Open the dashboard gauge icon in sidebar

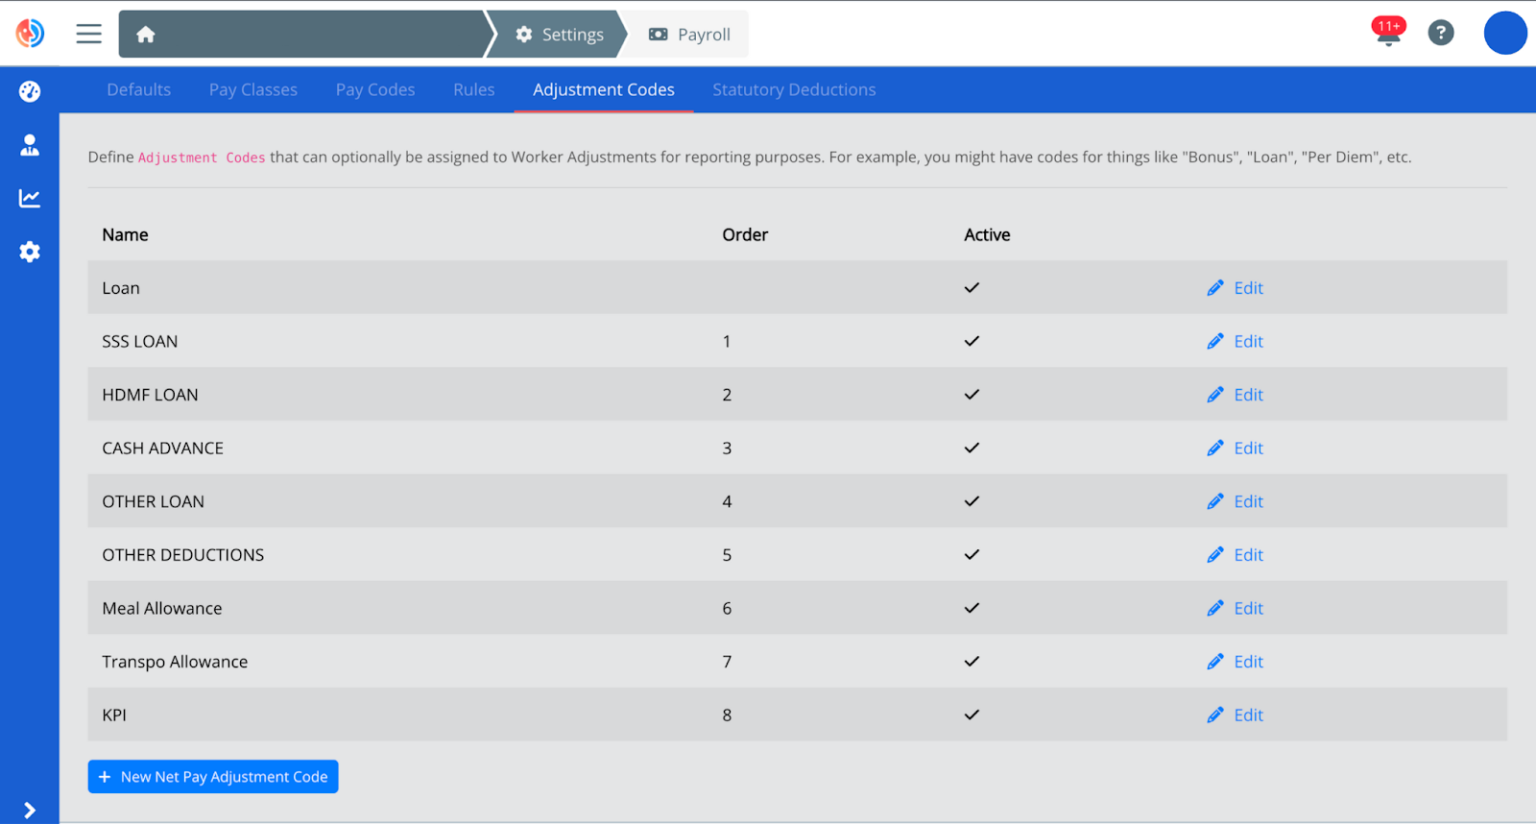coord(30,91)
